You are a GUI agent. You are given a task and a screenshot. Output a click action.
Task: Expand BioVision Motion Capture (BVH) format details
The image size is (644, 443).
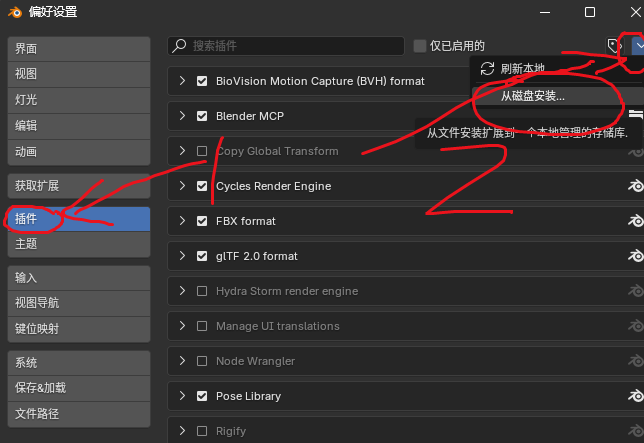tap(182, 81)
